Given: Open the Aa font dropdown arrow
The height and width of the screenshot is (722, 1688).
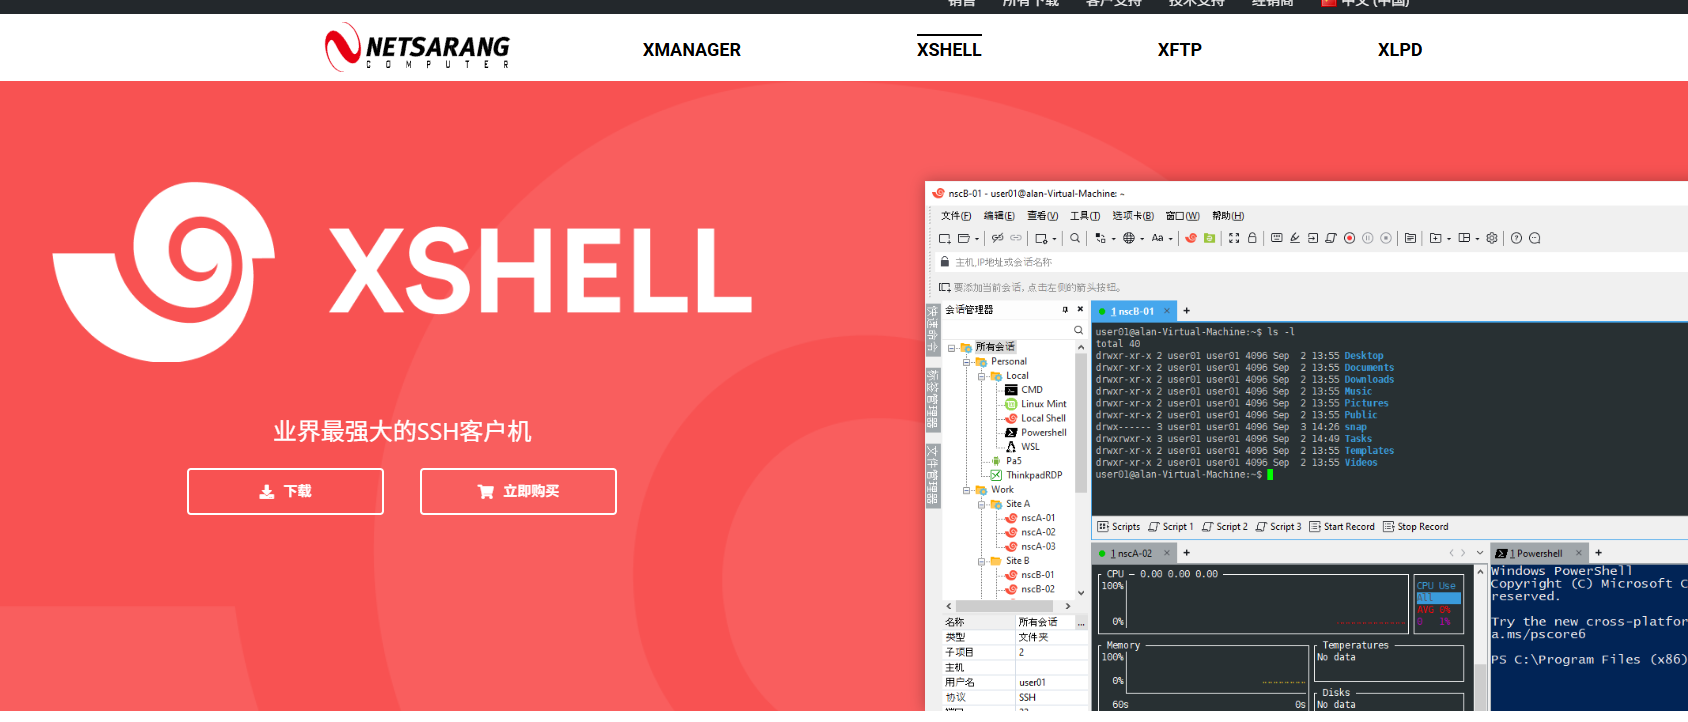Looking at the screenshot, I should [1171, 239].
